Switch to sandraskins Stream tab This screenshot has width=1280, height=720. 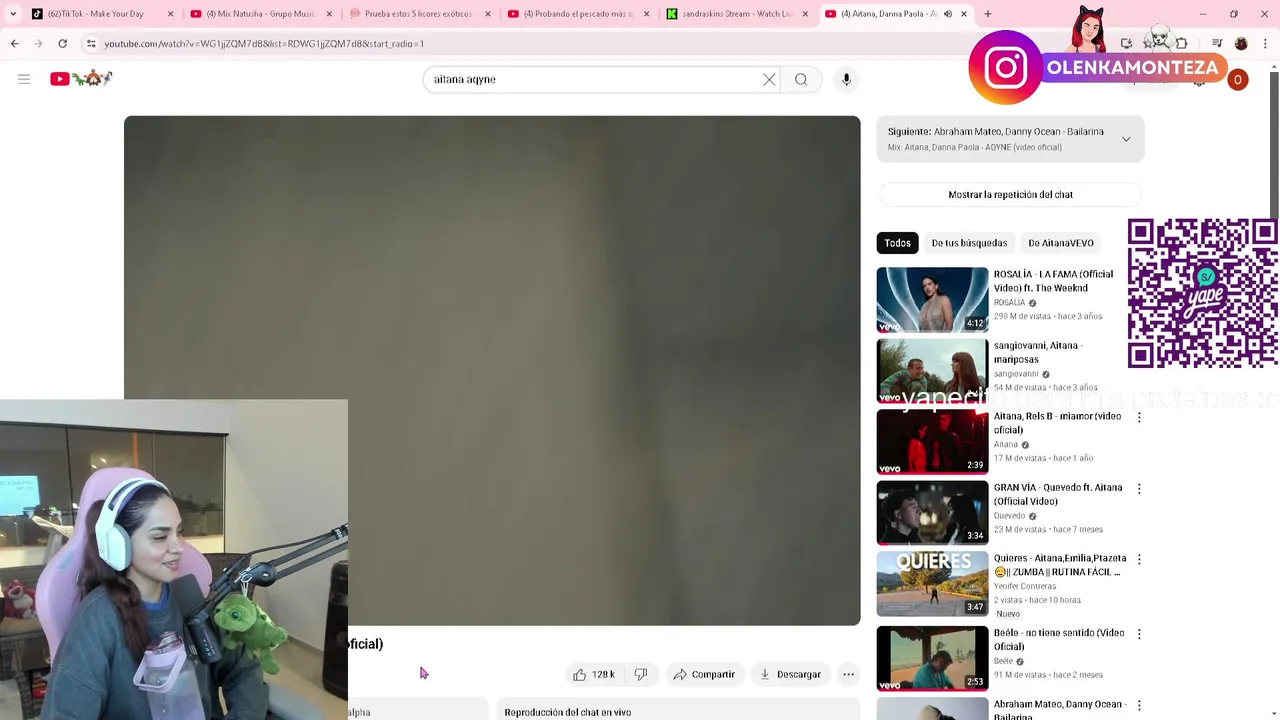point(736,14)
